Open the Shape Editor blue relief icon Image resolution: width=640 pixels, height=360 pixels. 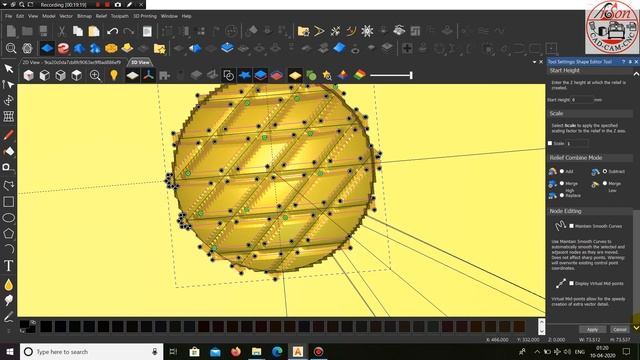tap(47, 49)
